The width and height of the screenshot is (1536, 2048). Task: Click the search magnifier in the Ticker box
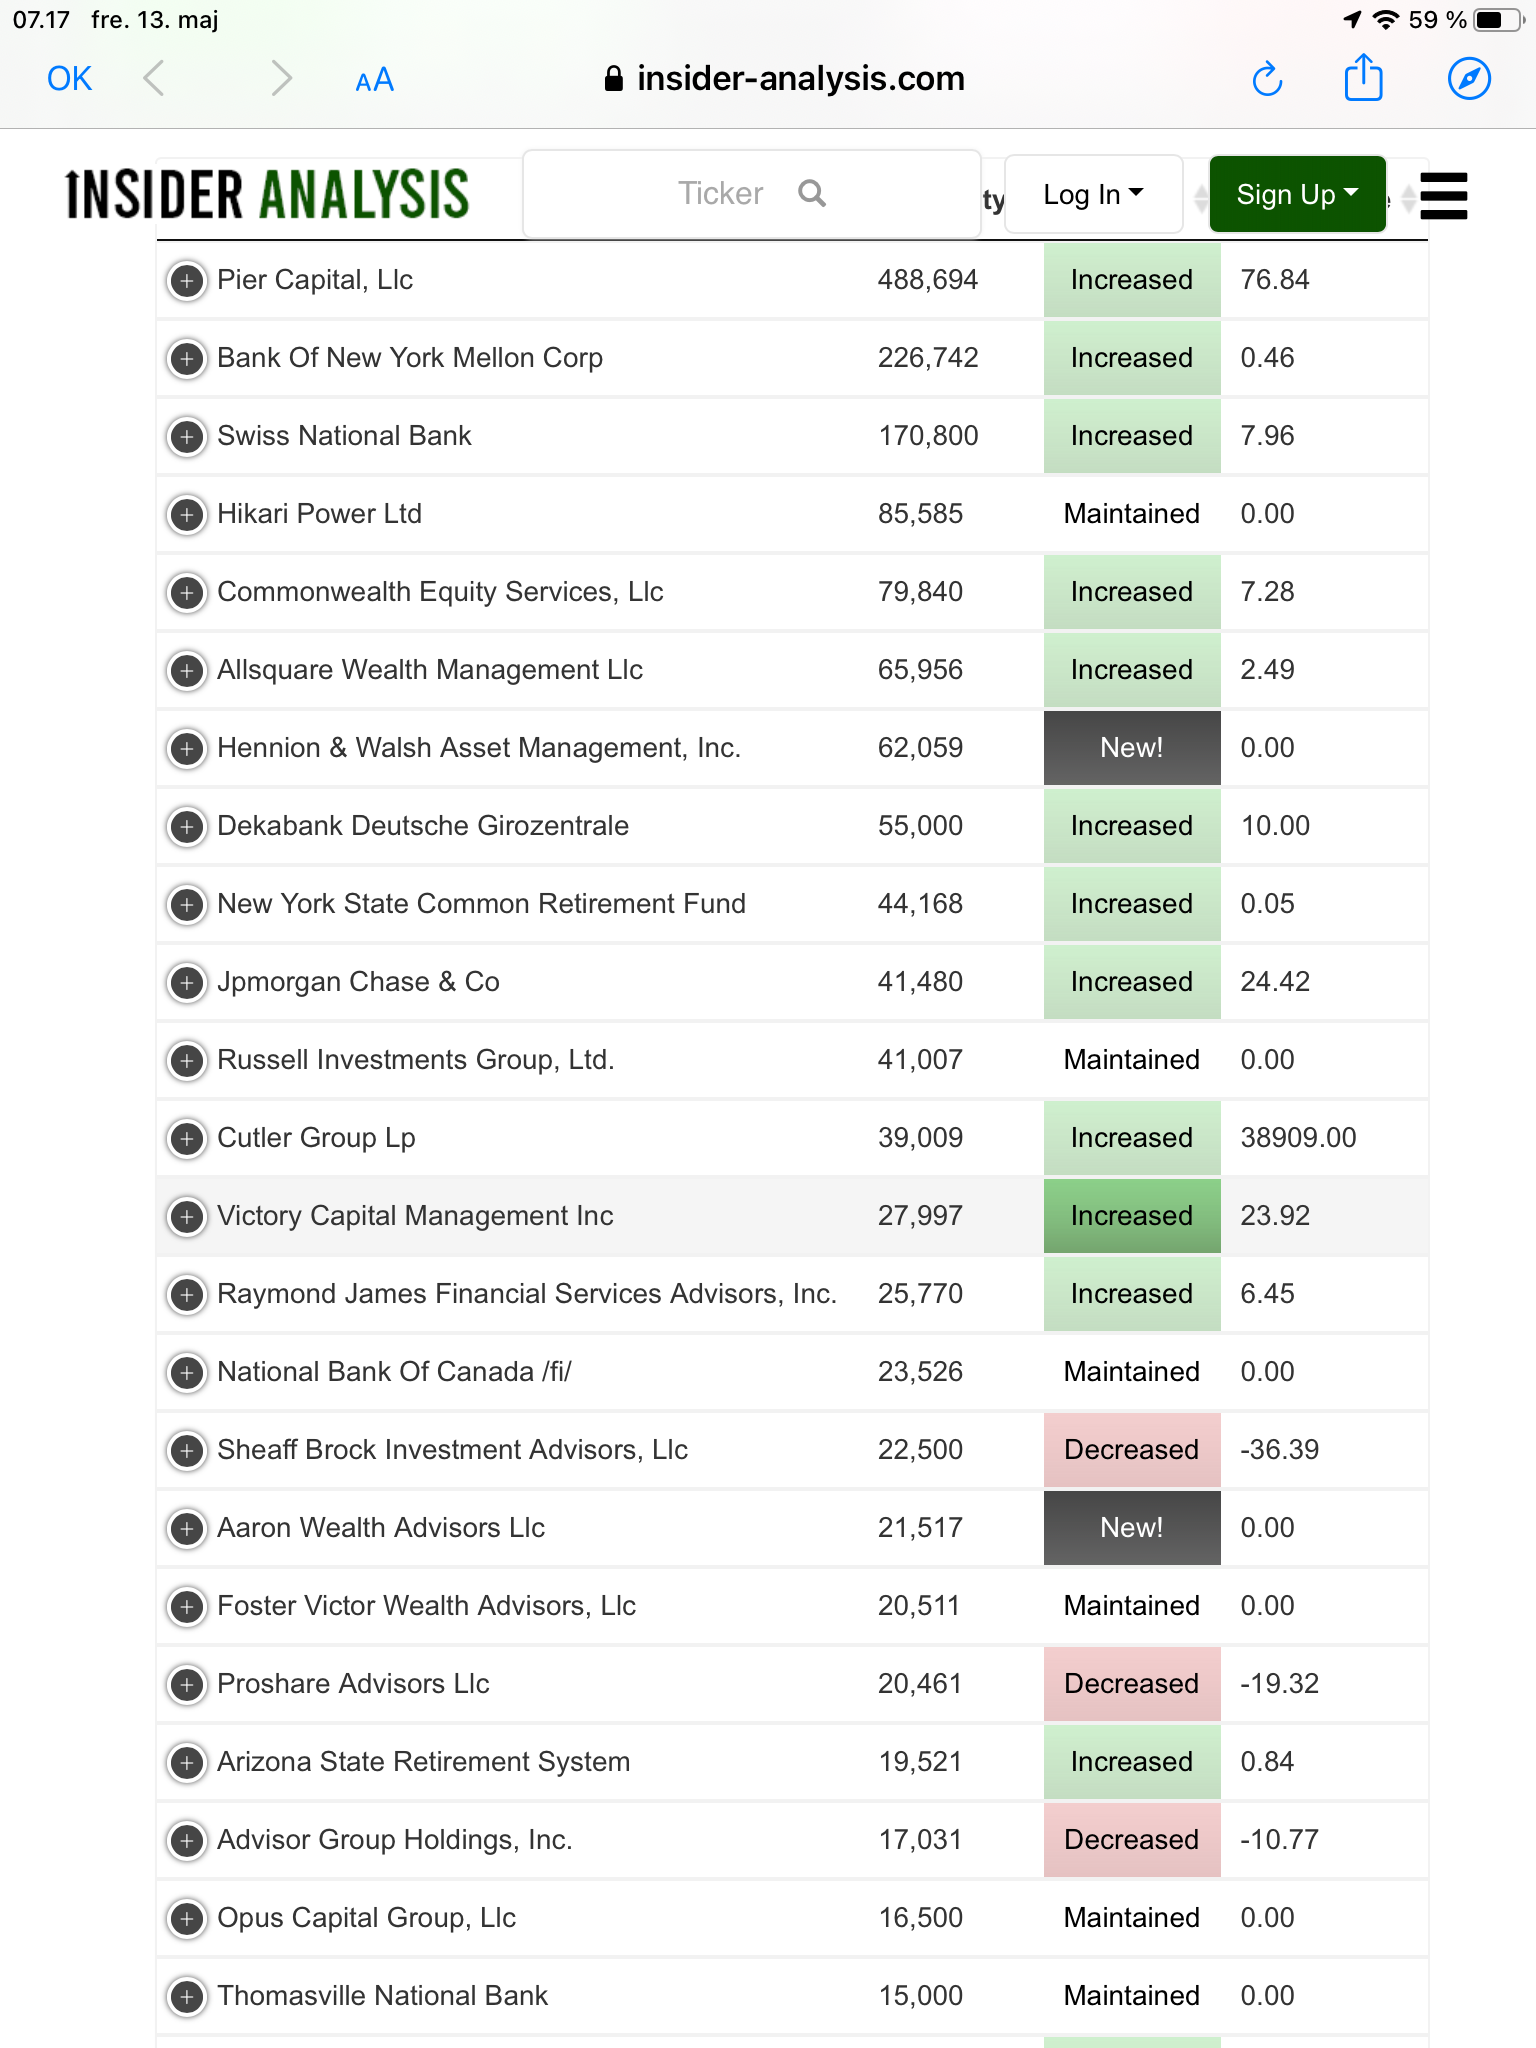click(x=812, y=193)
